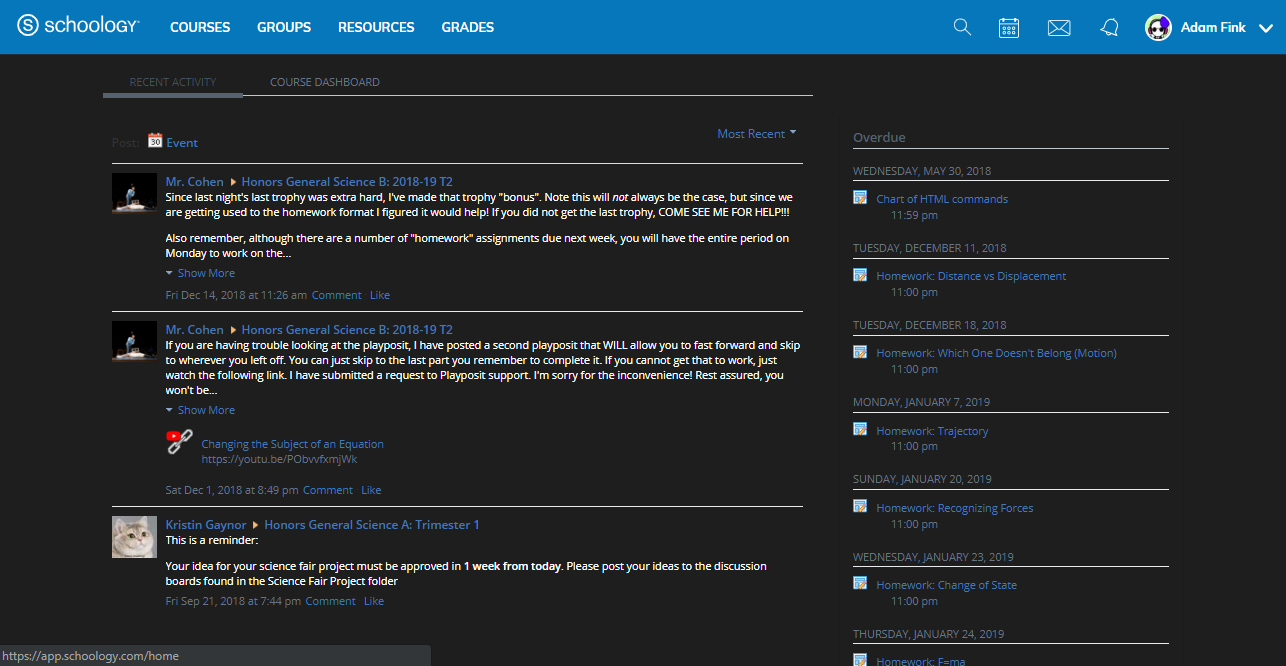Open the search magnifier icon
The height and width of the screenshot is (666, 1286).
(x=962, y=27)
